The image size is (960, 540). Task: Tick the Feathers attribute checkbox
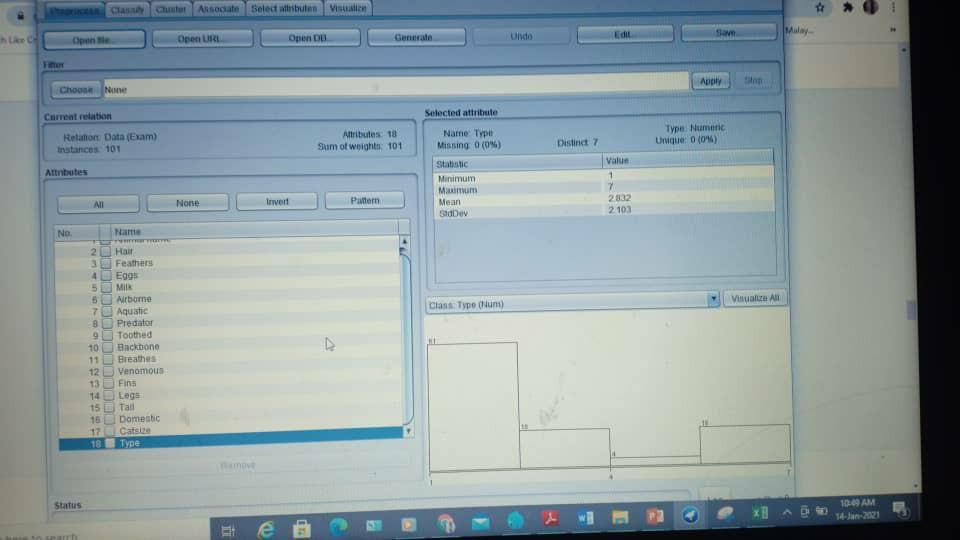[106, 263]
